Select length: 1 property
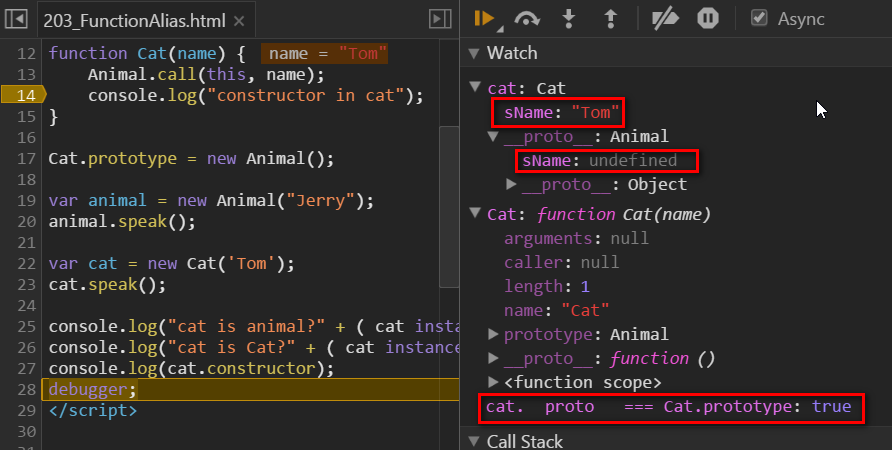 (547, 286)
